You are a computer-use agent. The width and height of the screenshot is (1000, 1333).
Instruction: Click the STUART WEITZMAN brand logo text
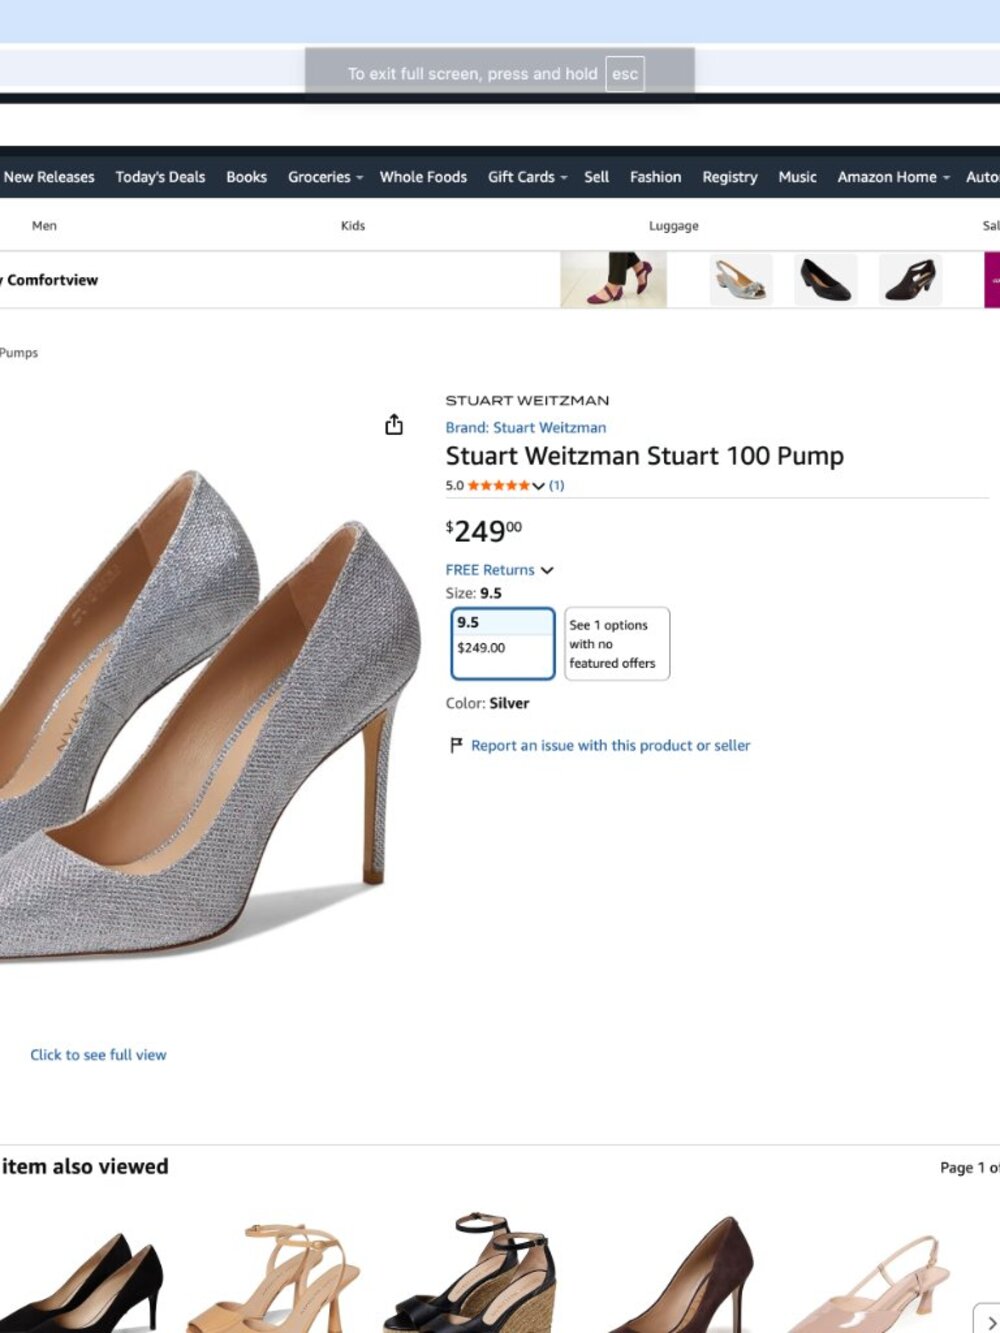click(527, 400)
